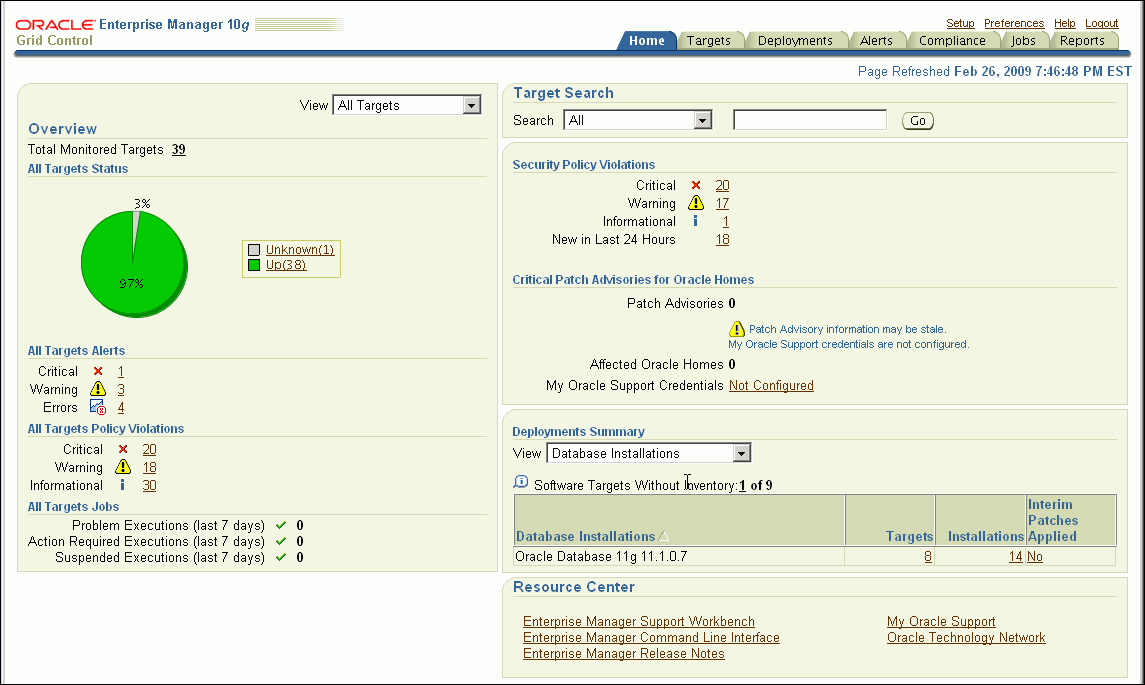
Task: Click the Logout link
Action: coord(1101,23)
